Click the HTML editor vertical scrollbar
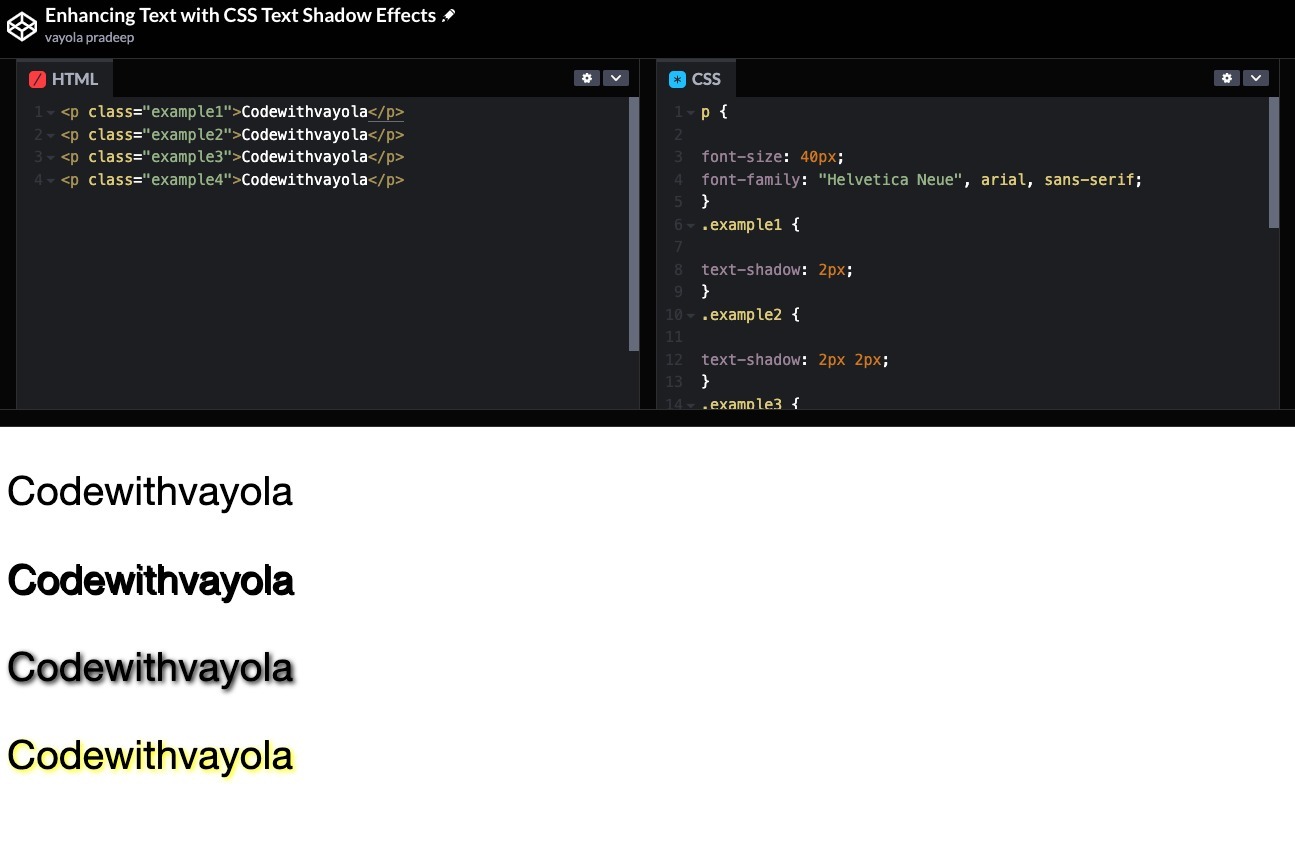Viewport: 1295px width, 842px height. (634, 224)
